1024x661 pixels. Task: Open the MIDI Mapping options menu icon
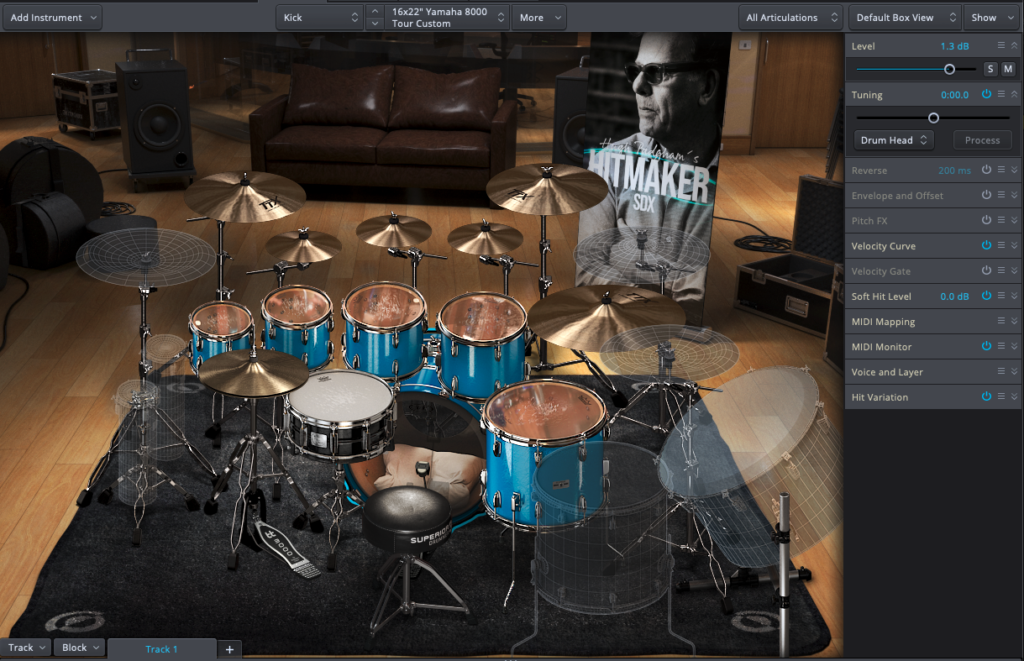pos(1001,322)
